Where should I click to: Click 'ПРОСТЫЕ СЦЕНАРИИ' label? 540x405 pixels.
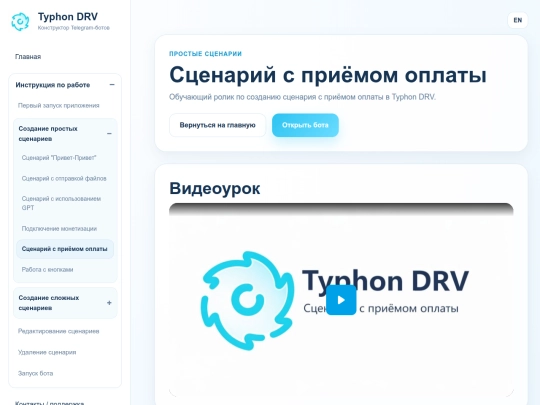point(206,54)
